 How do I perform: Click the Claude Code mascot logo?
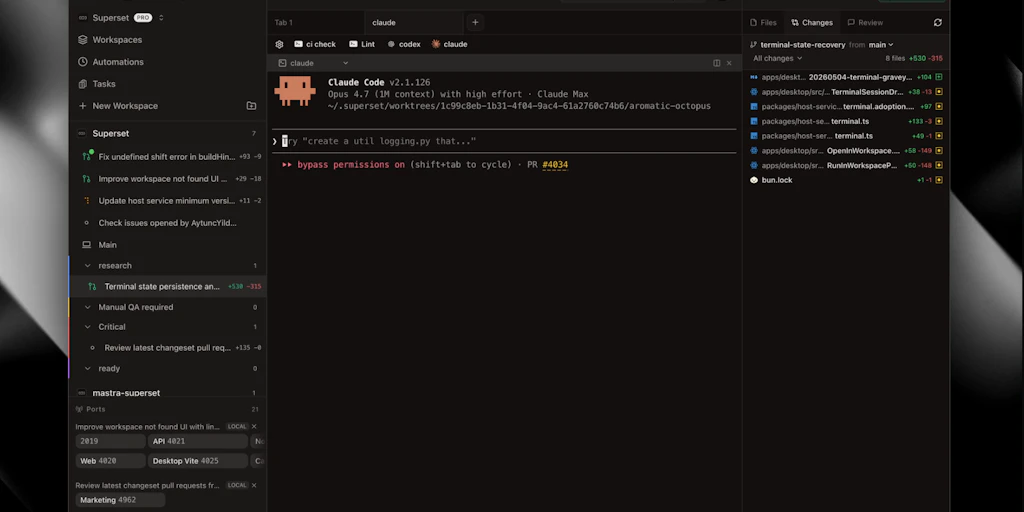tap(295, 91)
